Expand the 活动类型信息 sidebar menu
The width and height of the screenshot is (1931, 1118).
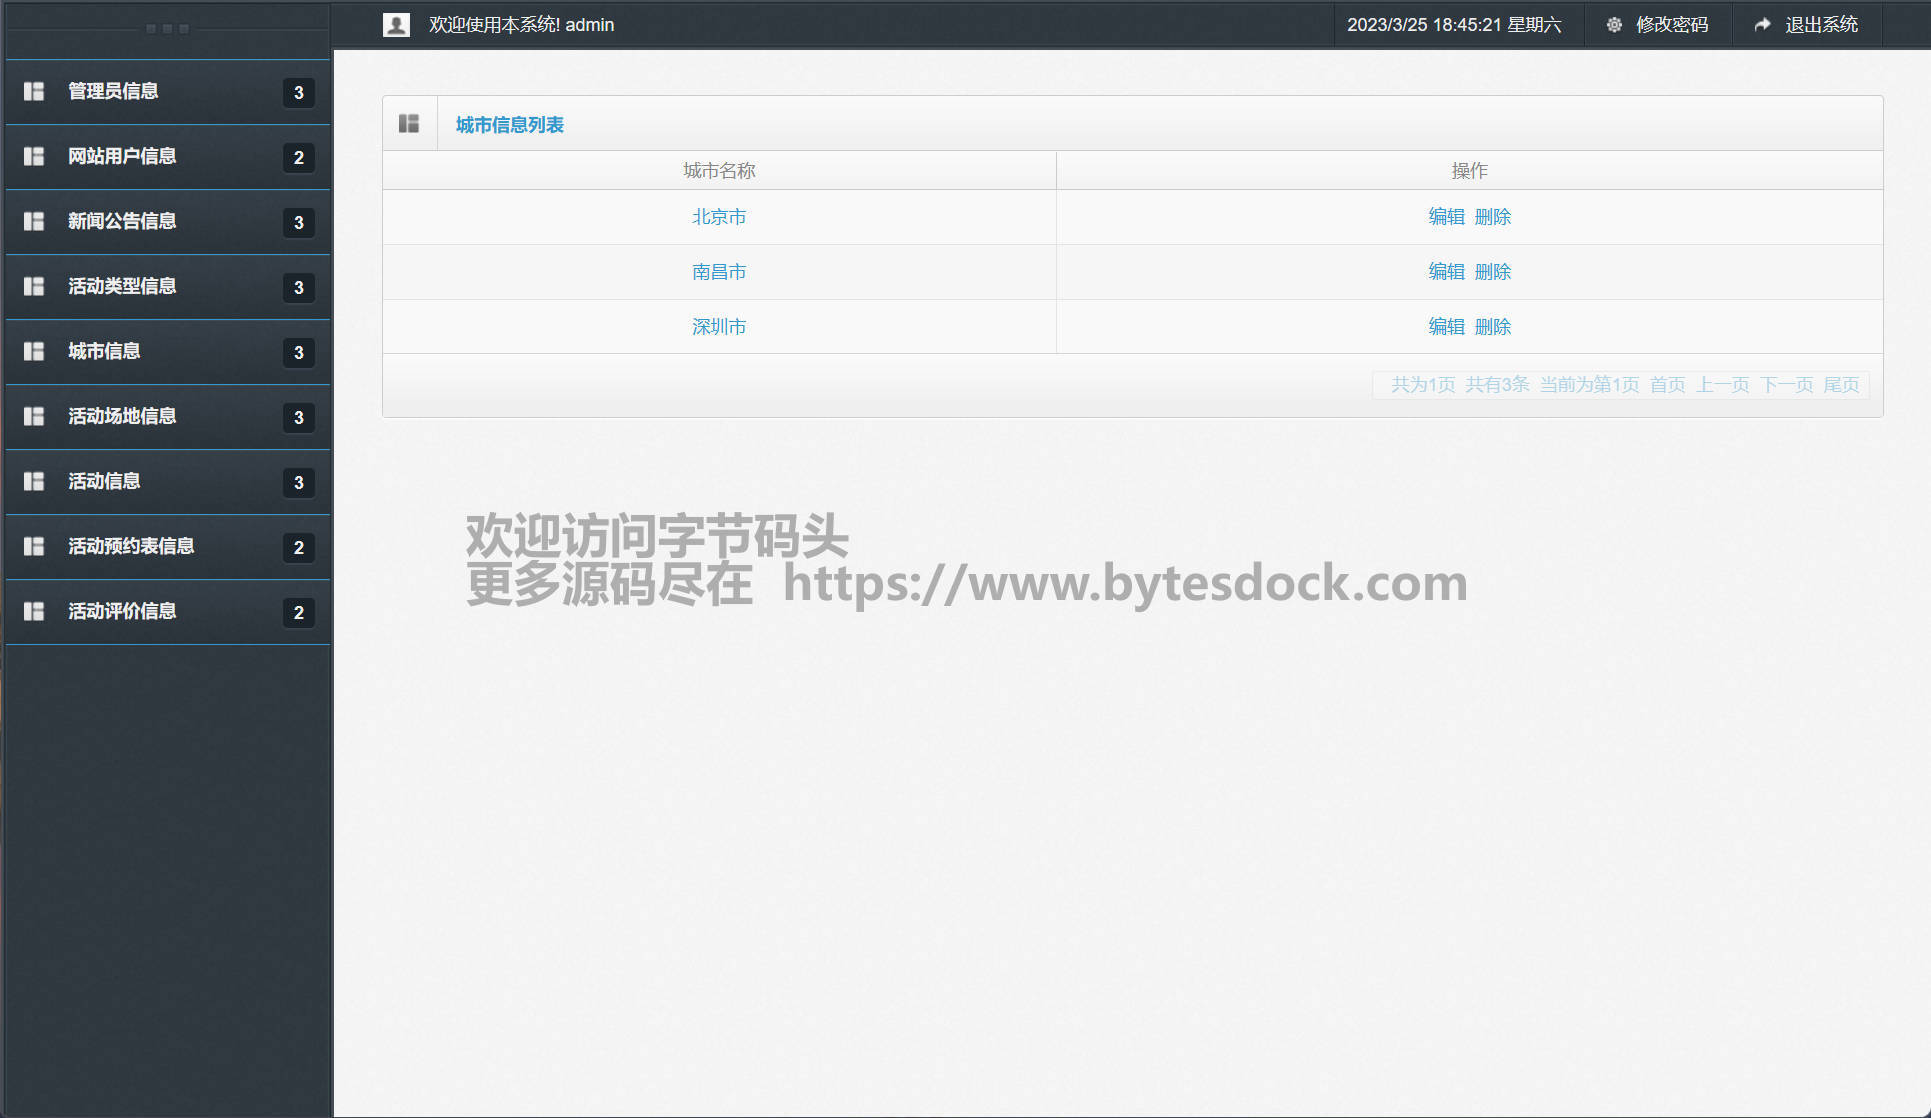point(122,286)
